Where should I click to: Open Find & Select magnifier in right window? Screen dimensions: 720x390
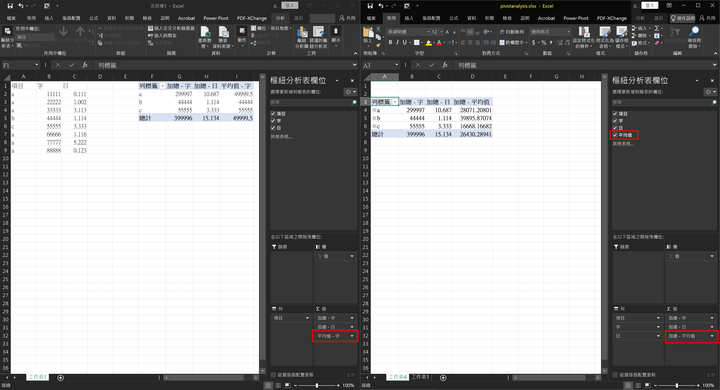694,37
